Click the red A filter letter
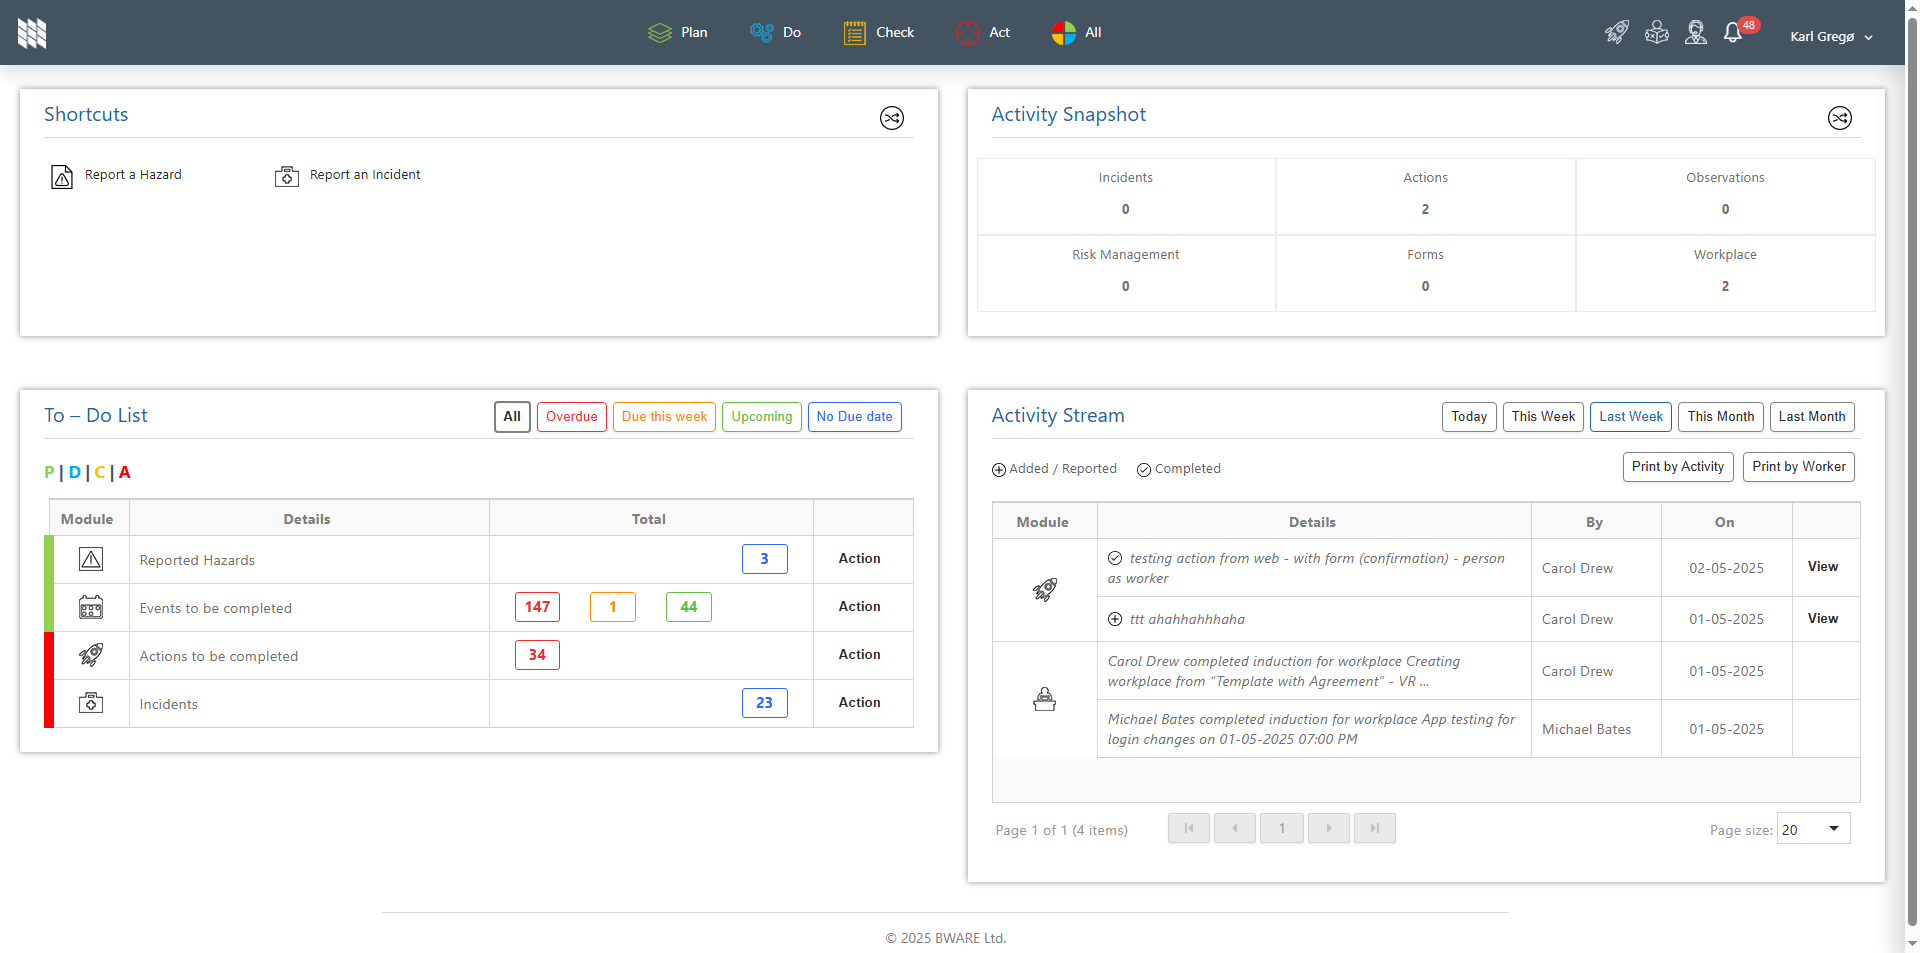This screenshot has width=1920, height=953. point(125,472)
